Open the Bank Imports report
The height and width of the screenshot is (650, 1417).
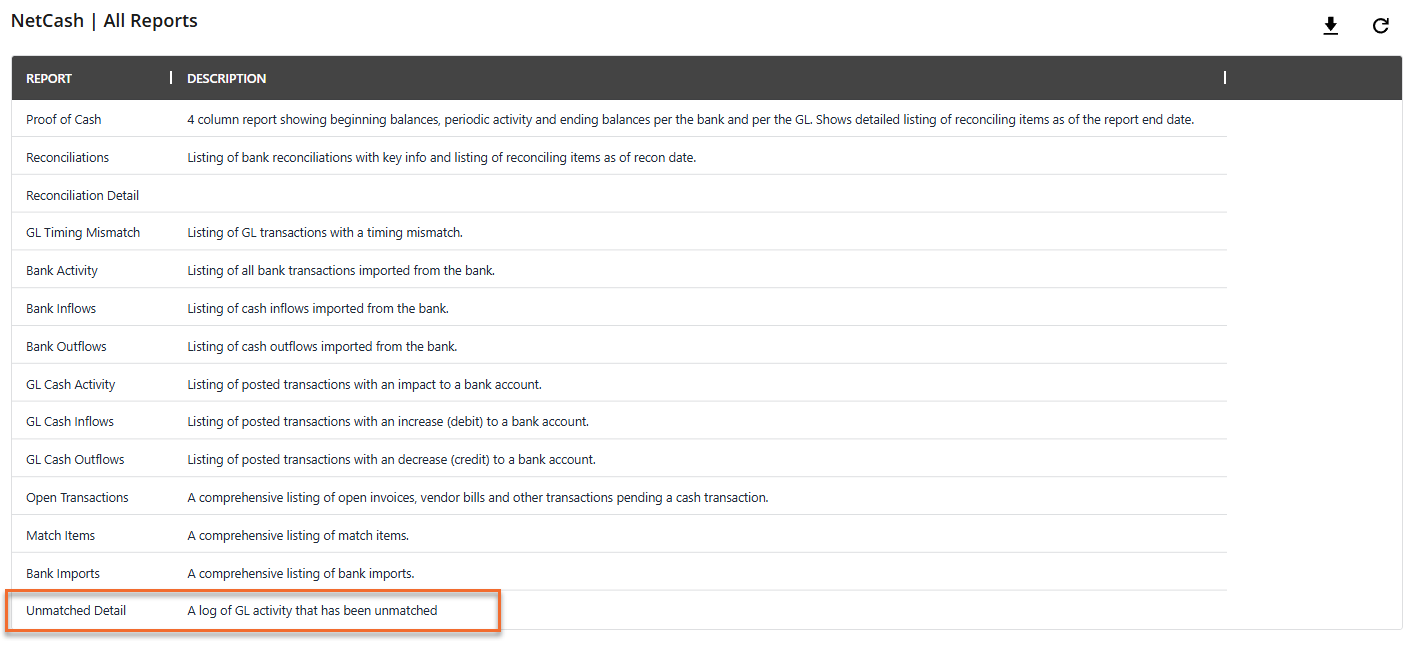(63, 573)
